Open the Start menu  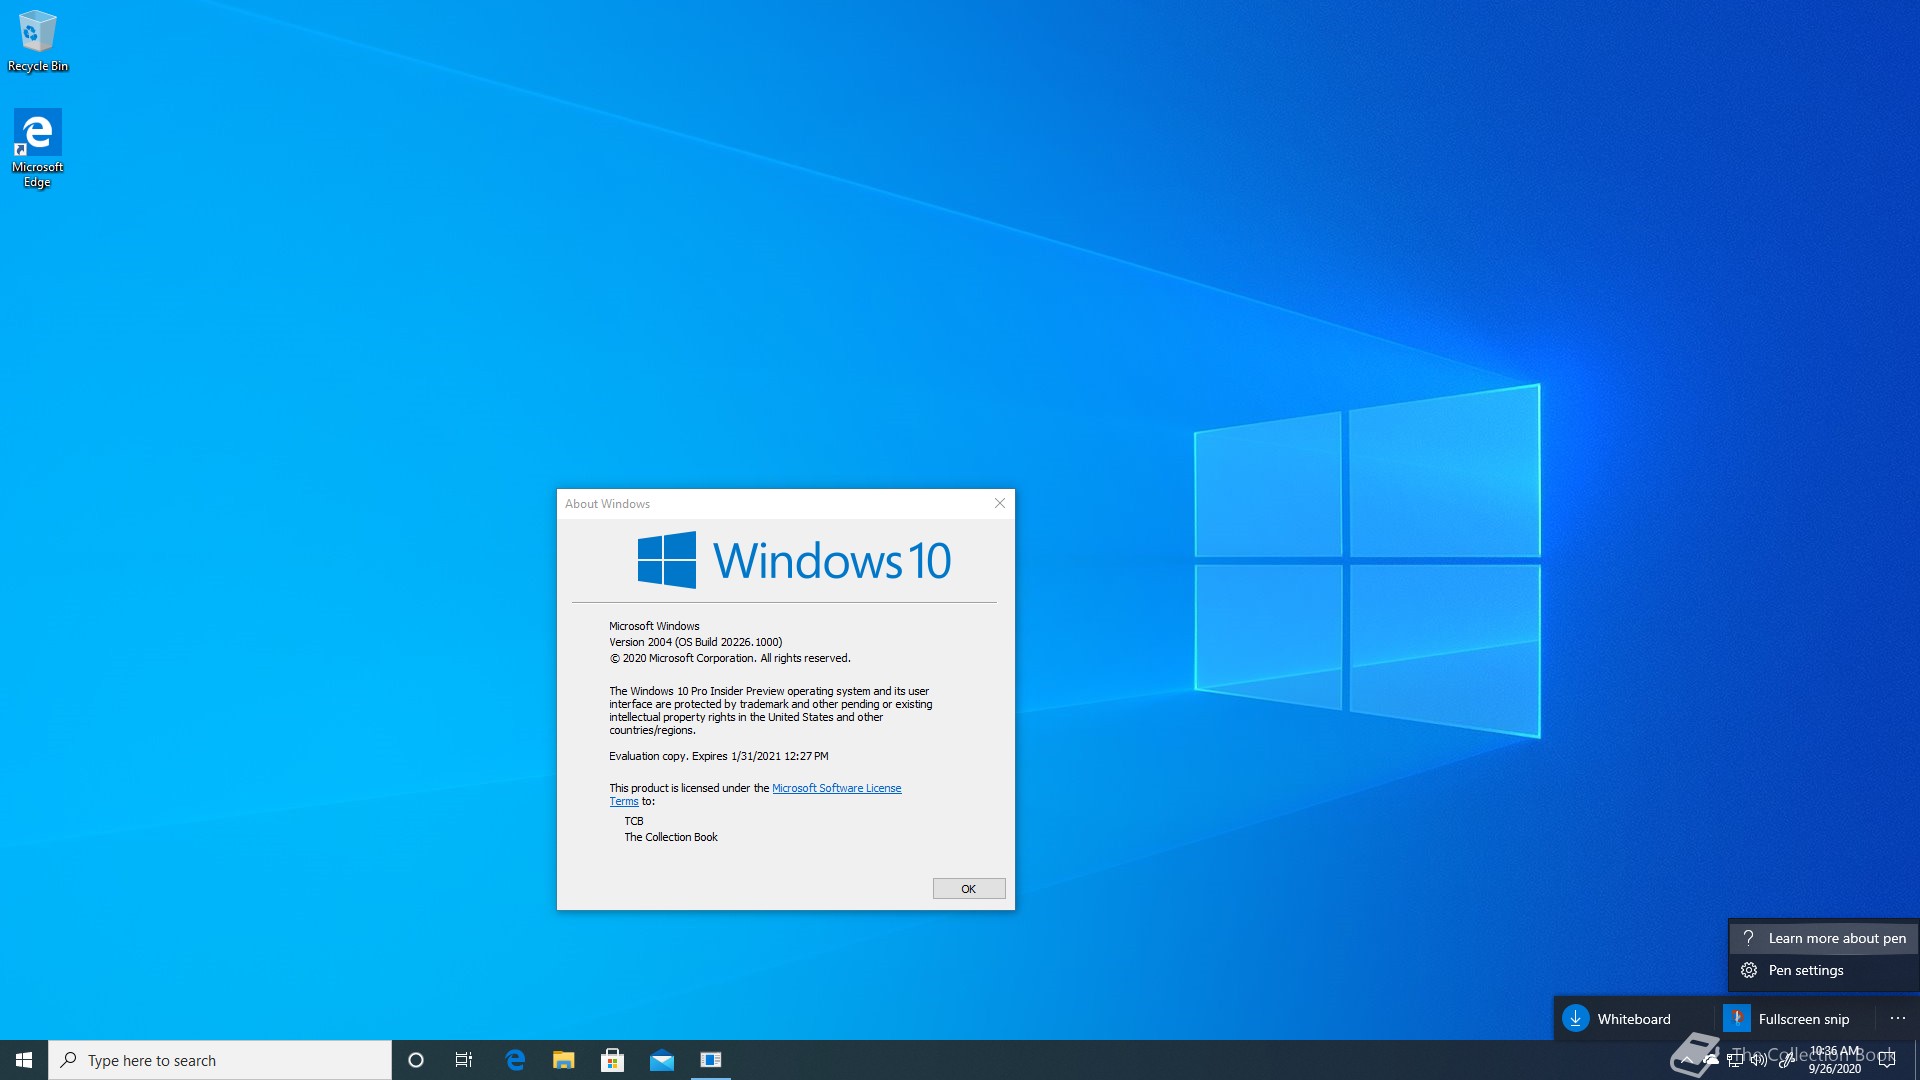point(24,1060)
